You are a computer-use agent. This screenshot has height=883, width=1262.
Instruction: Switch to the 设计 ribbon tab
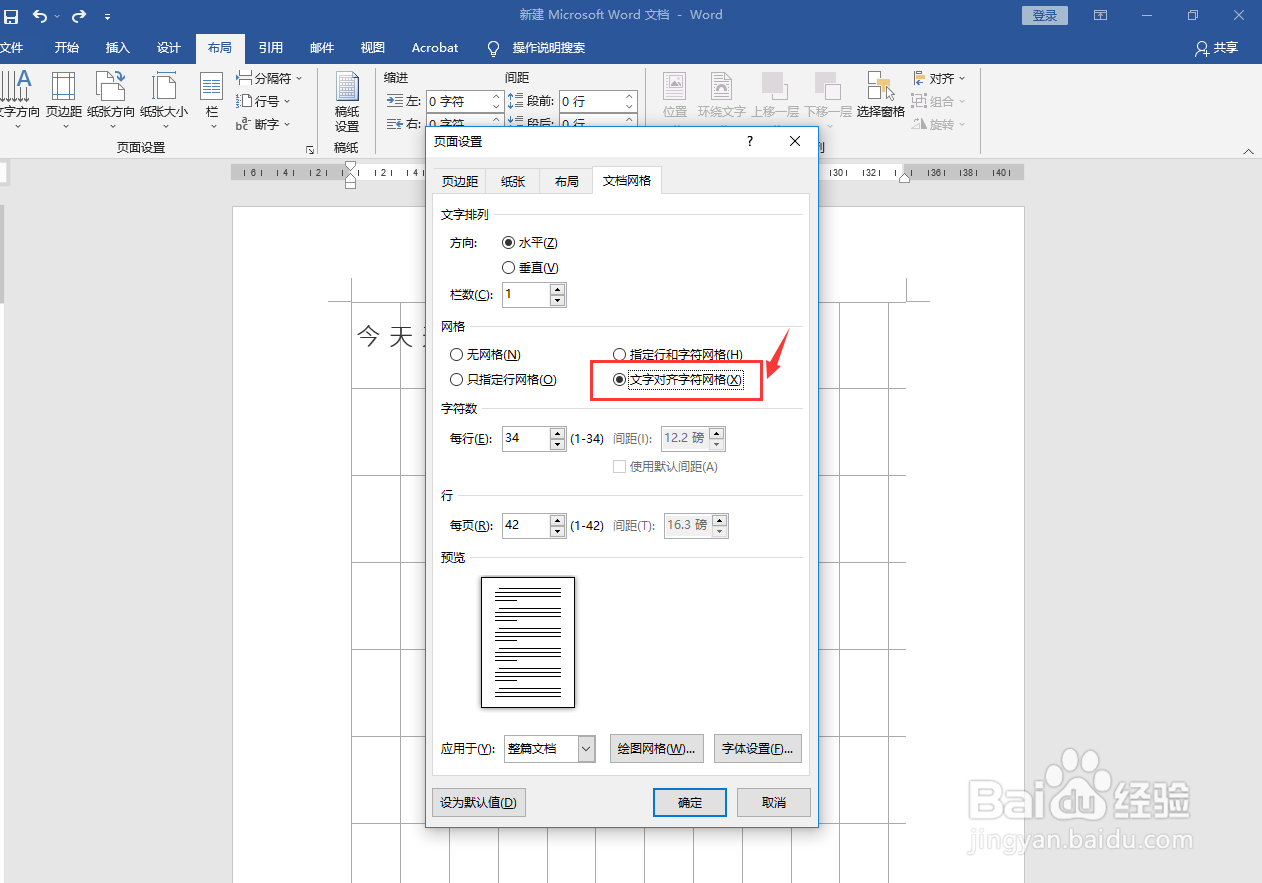pyautogui.click(x=169, y=48)
